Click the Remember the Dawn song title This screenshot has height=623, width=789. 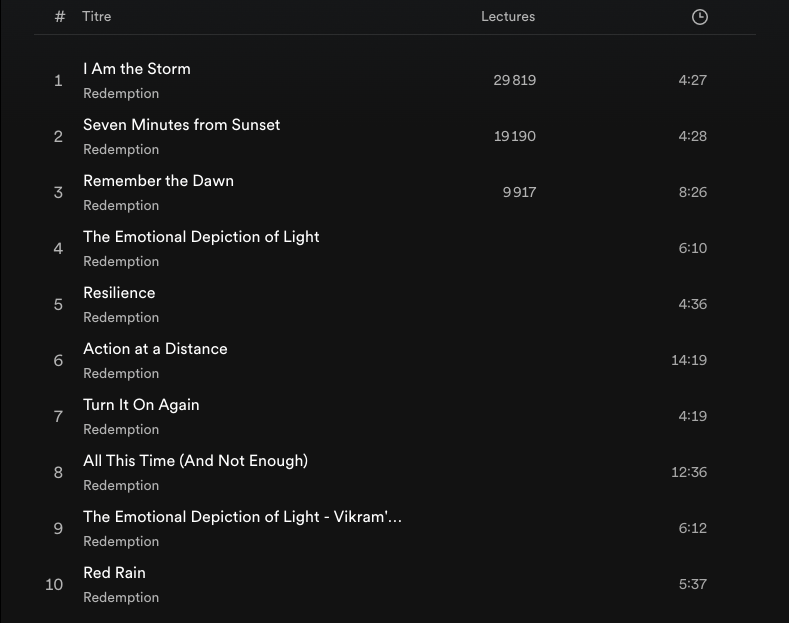pos(158,181)
